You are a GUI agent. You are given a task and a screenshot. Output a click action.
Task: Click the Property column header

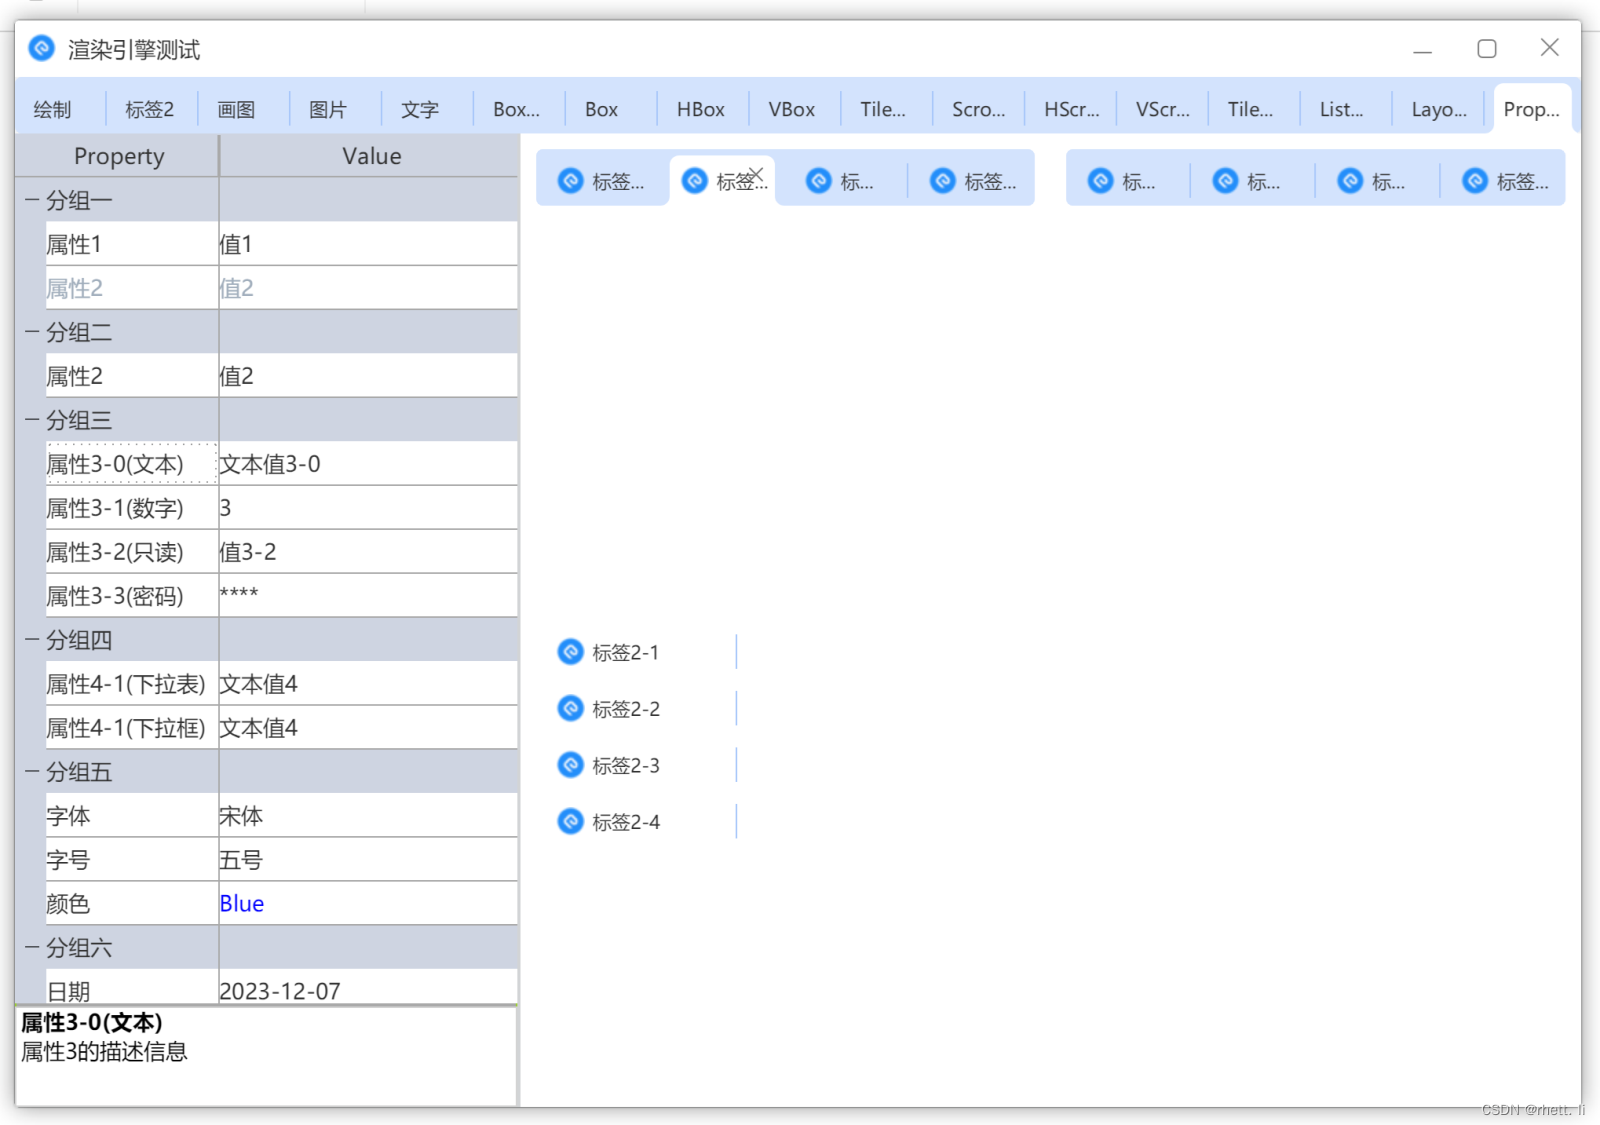[x=118, y=156]
